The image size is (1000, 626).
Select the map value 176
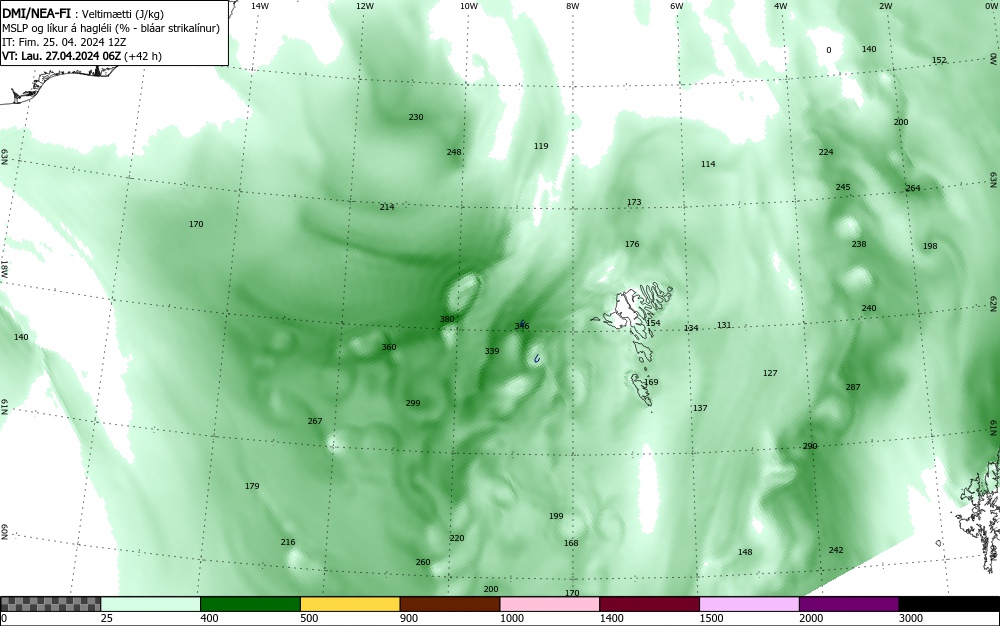click(x=632, y=244)
